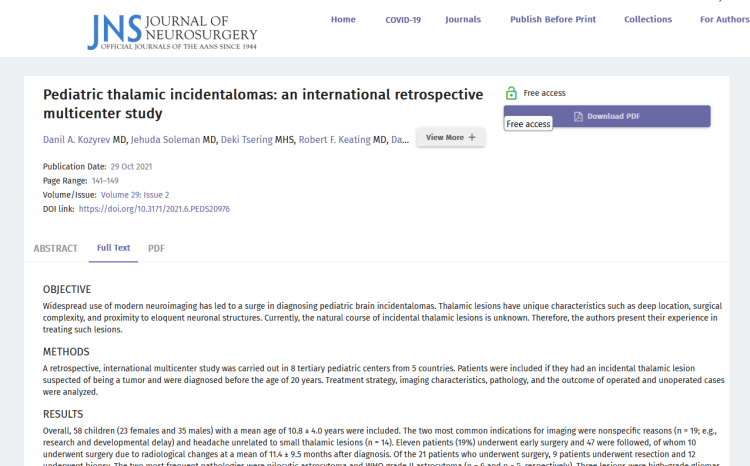The width and height of the screenshot is (750, 466).
Task: Expand the Journals navigation menu
Action: pos(463,20)
